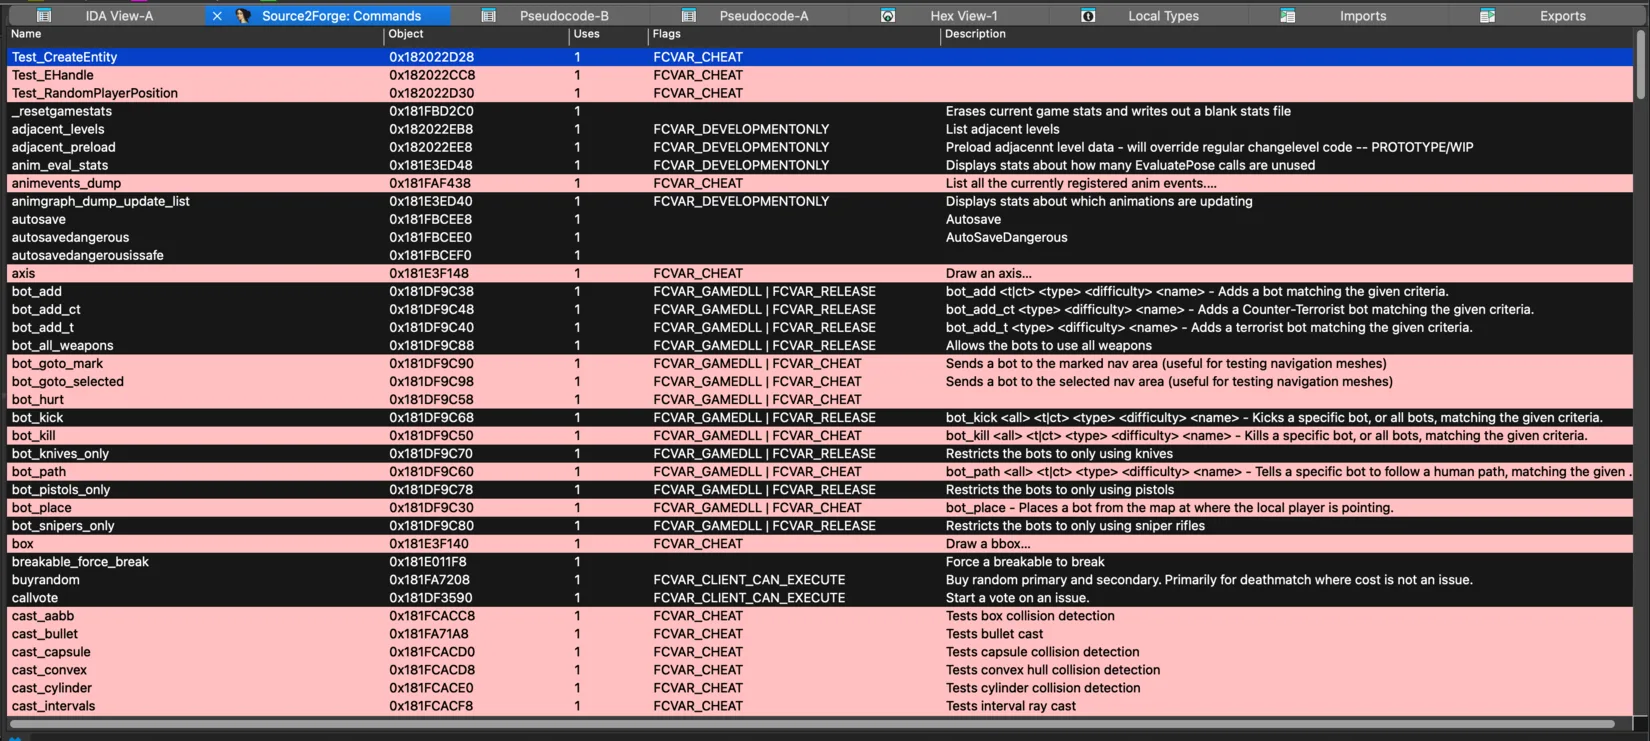1650x741 pixels.
Task: Select the adjacent_preload row
Action: [x=820, y=147]
